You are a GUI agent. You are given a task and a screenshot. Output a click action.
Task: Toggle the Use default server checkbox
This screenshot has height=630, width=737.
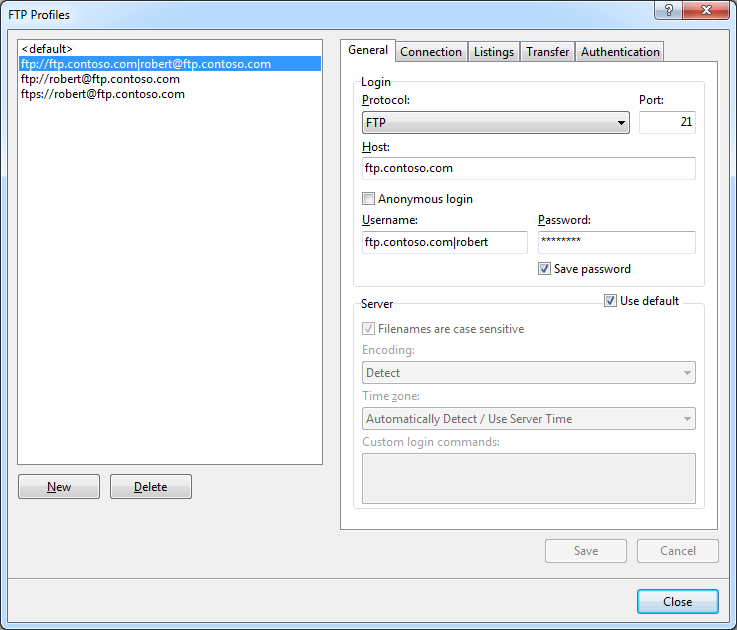(x=611, y=301)
